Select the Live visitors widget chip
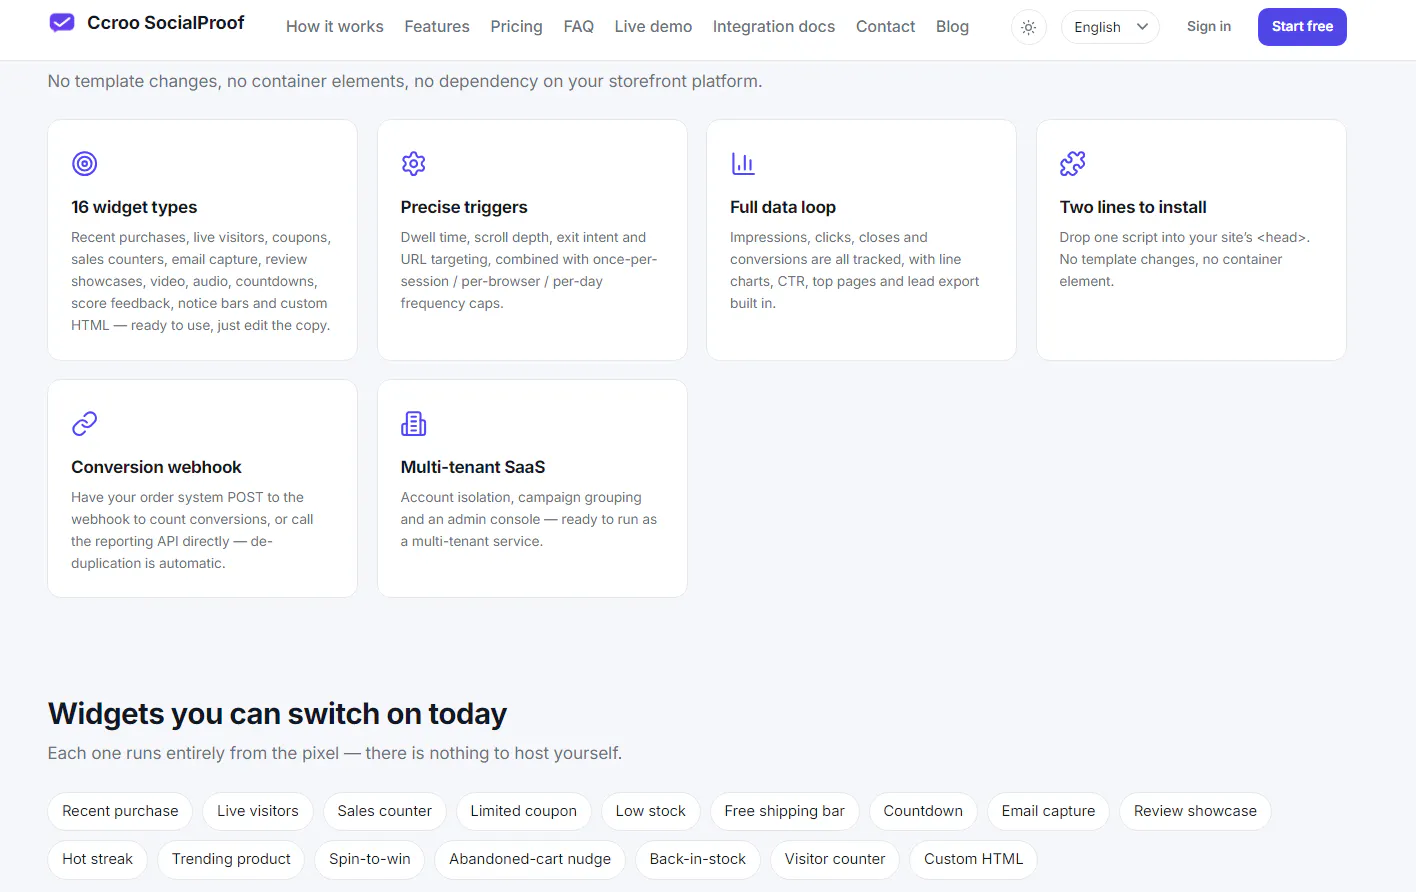This screenshot has width=1416, height=892. tap(258, 811)
